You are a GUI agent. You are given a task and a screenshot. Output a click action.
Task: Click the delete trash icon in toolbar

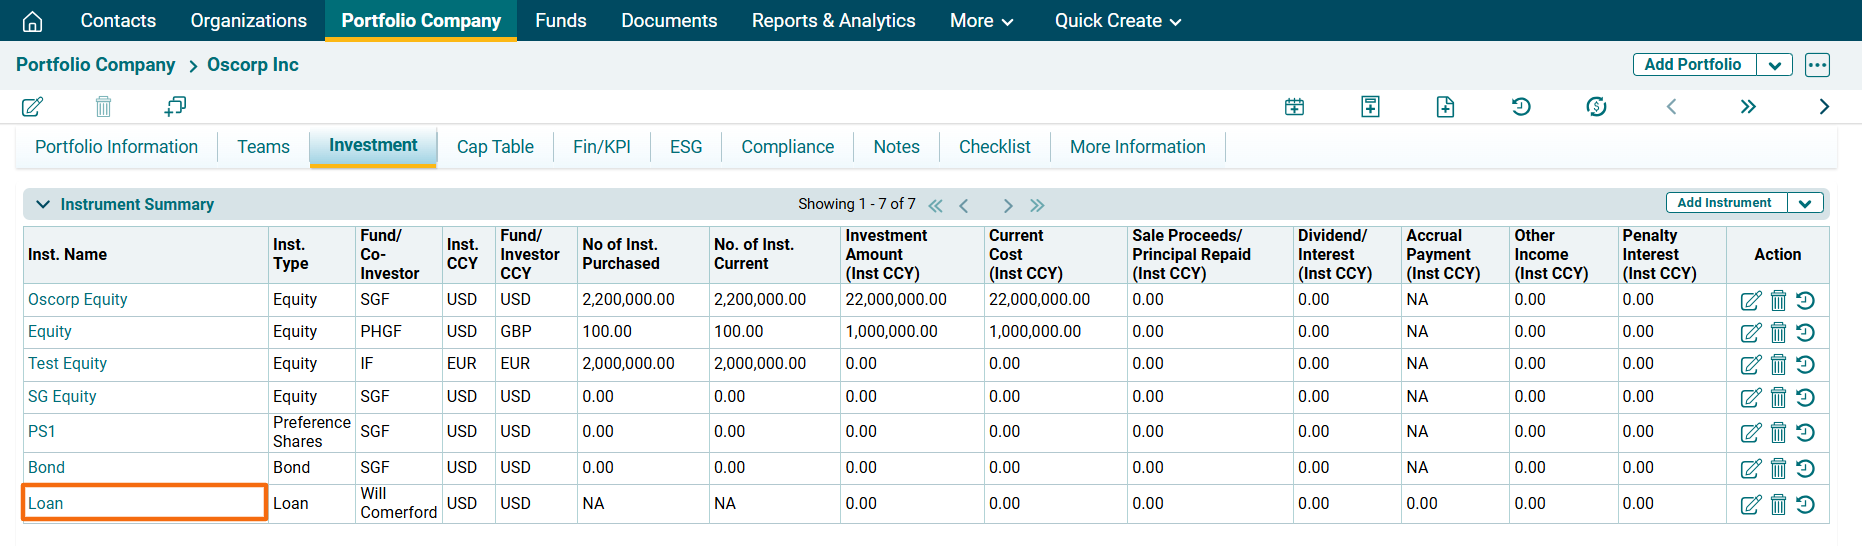pos(103,106)
